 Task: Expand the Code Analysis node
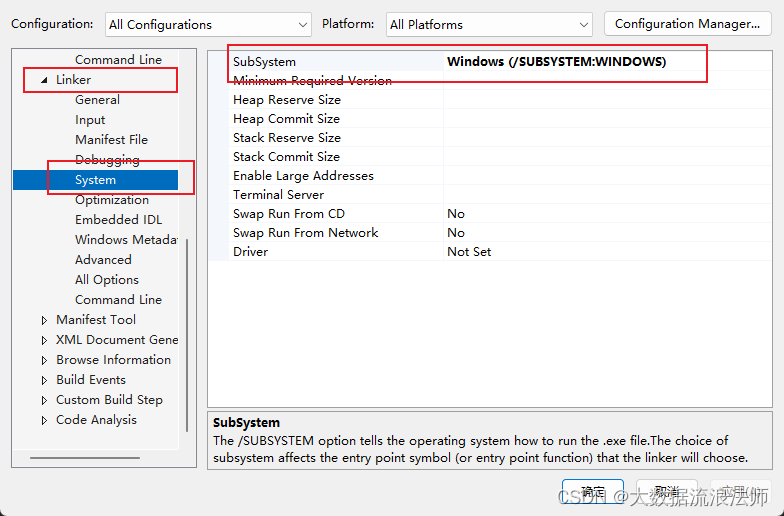coord(44,420)
